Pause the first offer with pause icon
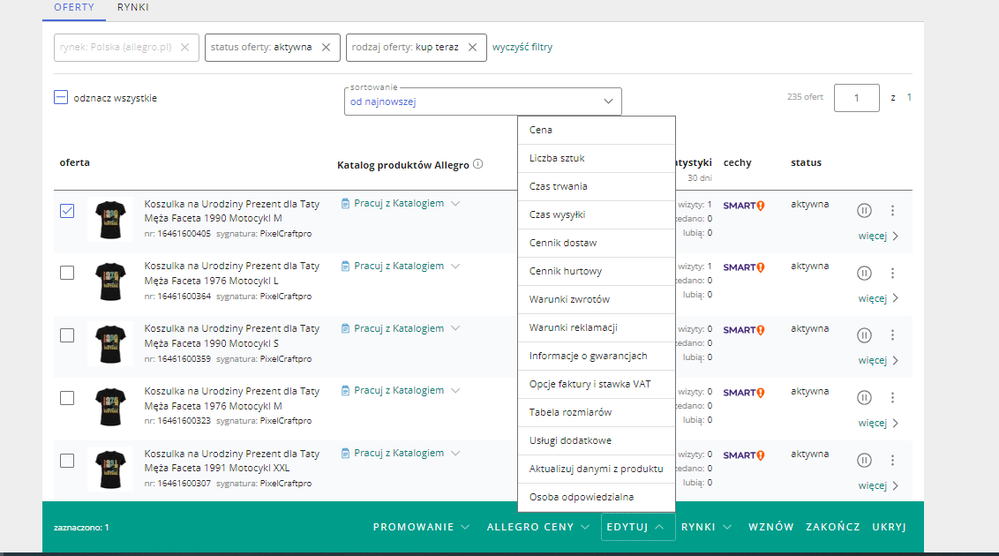The height and width of the screenshot is (556, 999). [864, 210]
